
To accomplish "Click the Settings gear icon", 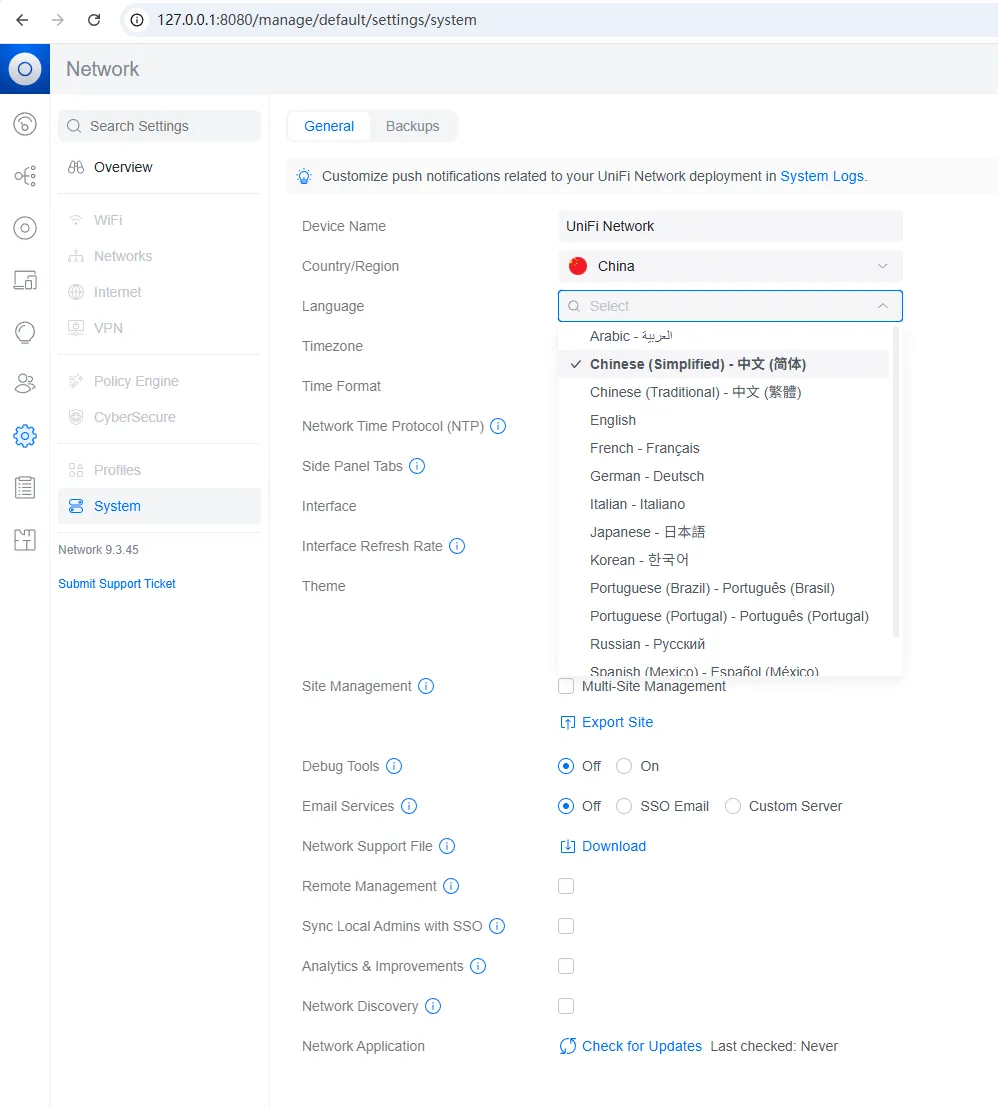I will click(25, 436).
